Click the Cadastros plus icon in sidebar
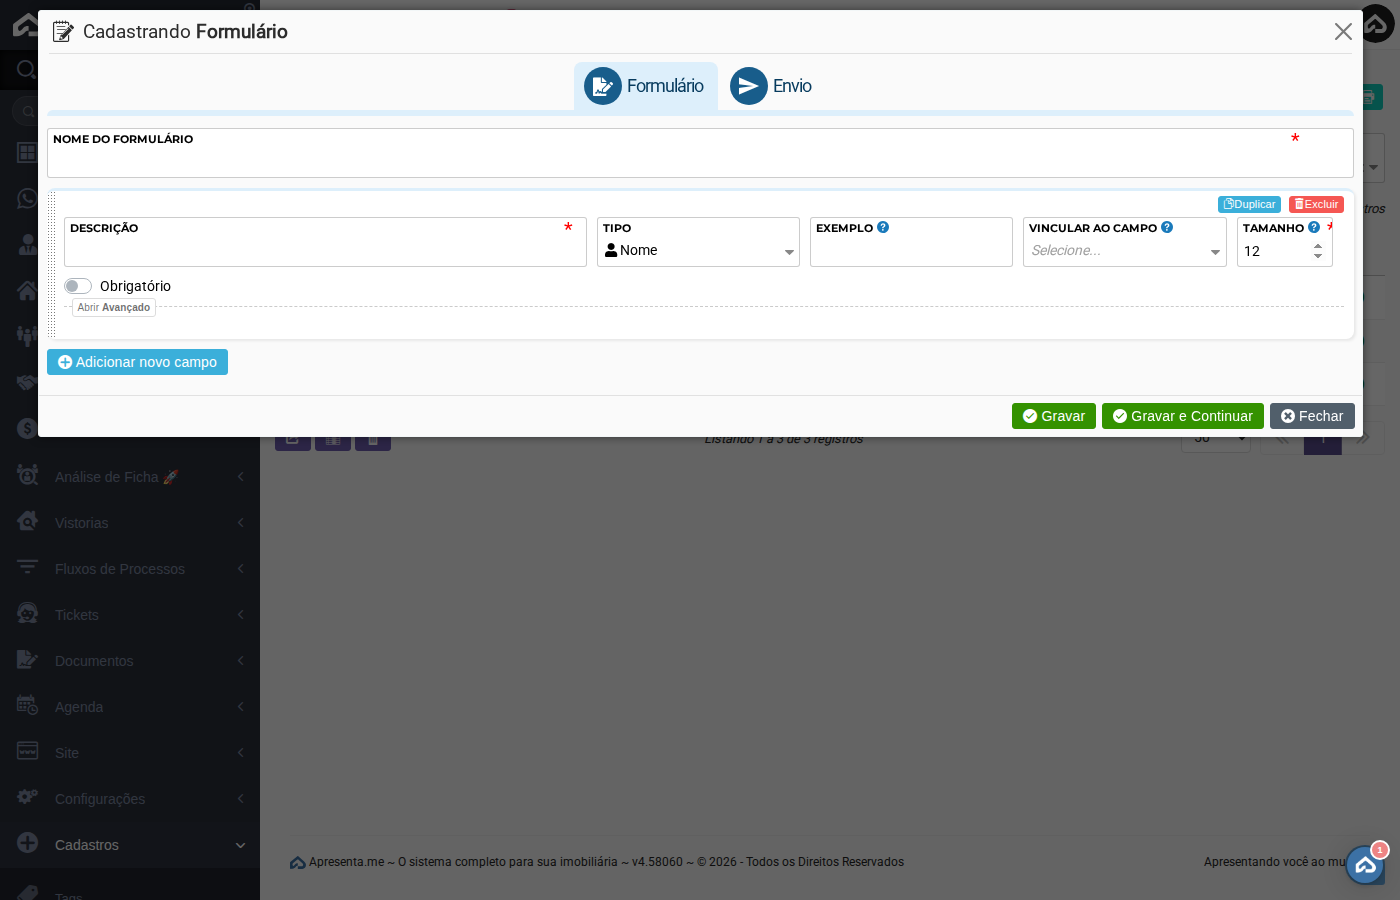The height and width of the screenshot is (900, 1400). point(28,844)
